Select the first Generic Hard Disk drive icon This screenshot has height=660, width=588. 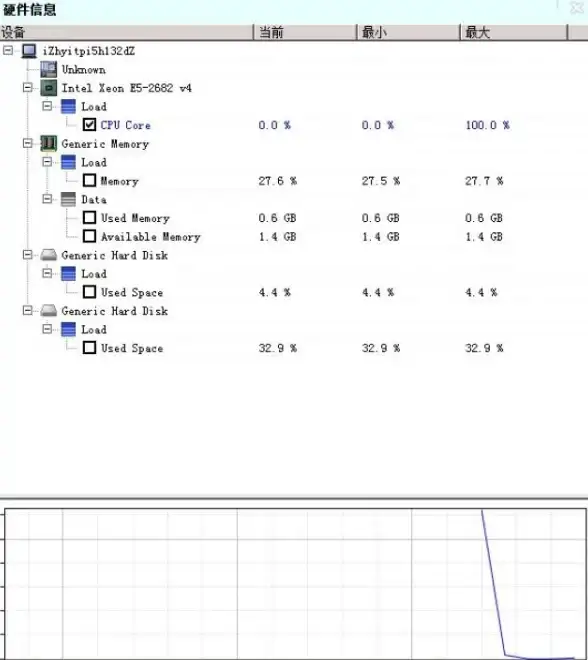click(48, 255)
